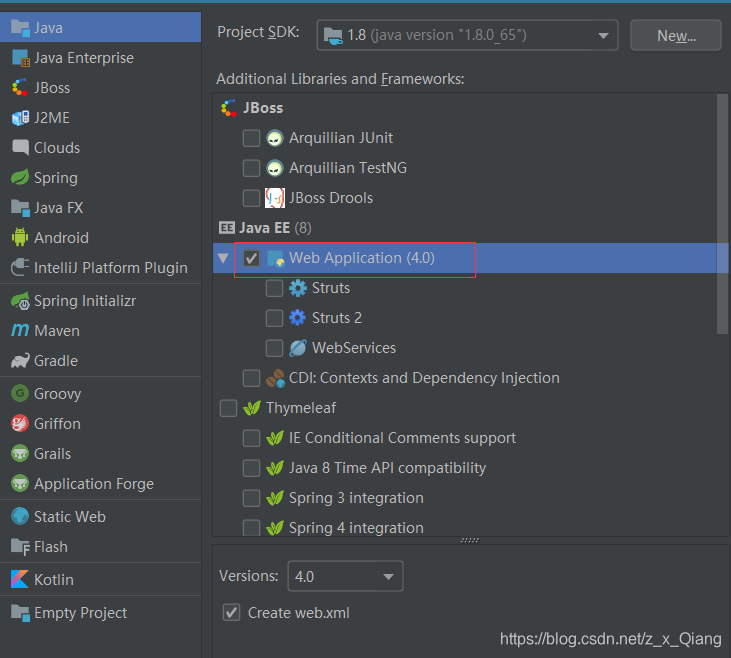Click the IntelliJ Platform Plugin icon
The image size is (731, 658).
click(20, 267)
